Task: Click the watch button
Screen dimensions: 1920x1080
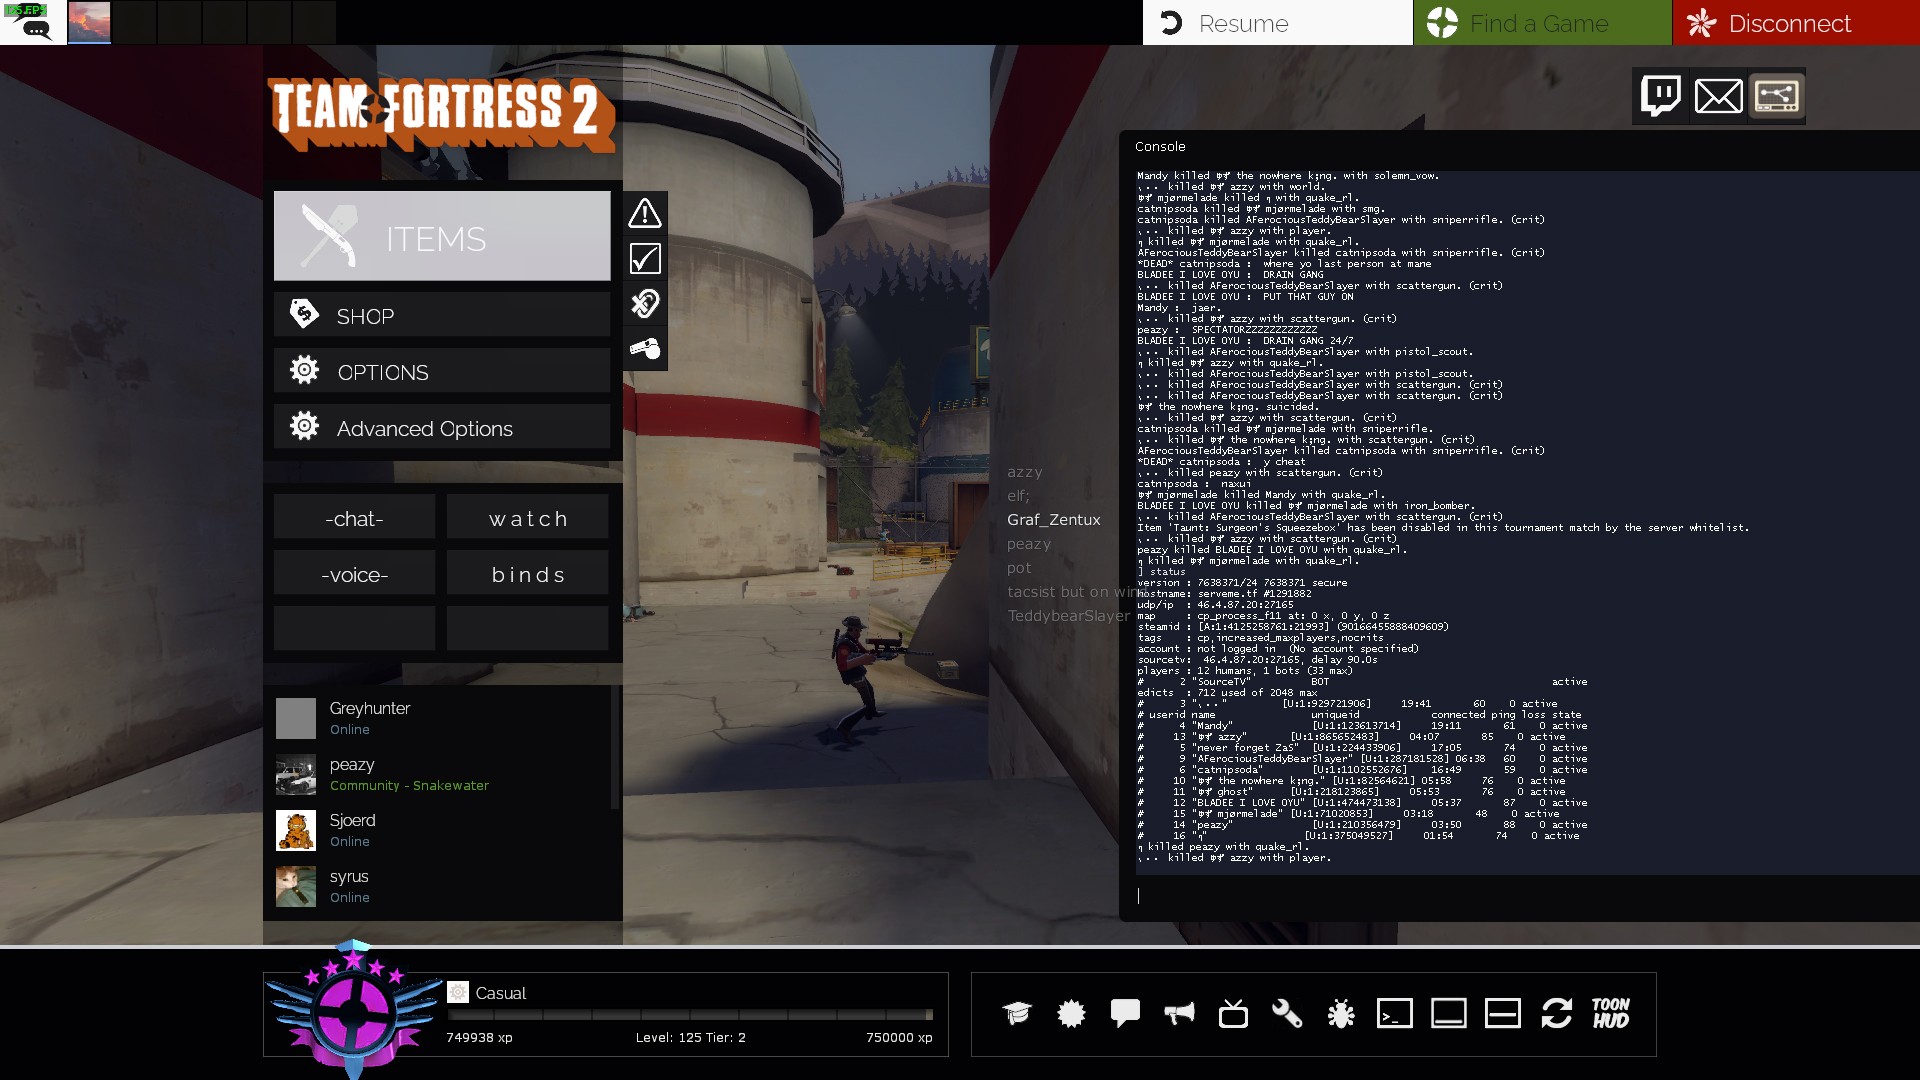Action: [527, 518]
